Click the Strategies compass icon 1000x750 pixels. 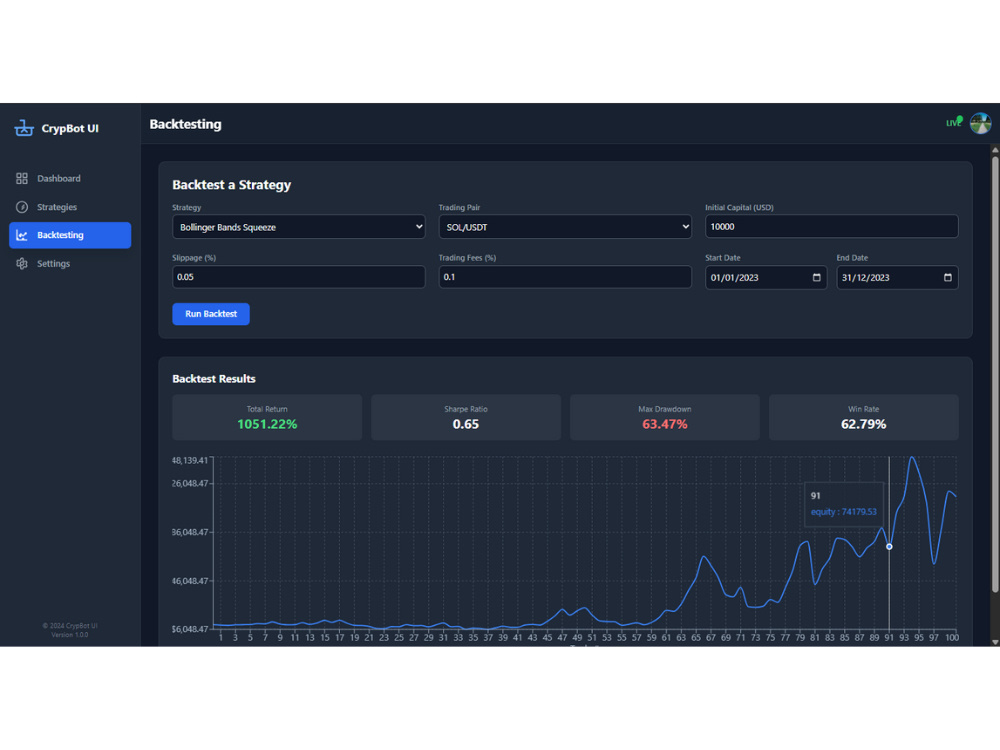[22, 207]
